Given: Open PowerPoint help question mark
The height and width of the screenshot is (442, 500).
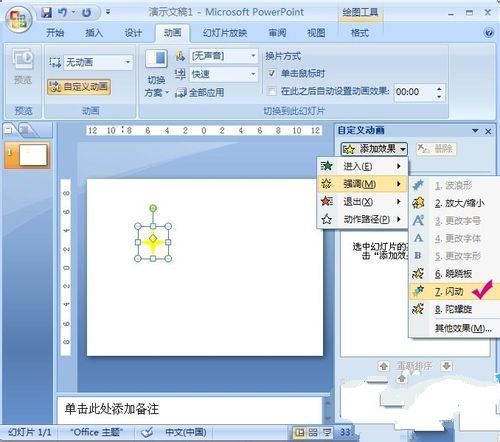Looking at the screenshot, I should click(489, 33).
